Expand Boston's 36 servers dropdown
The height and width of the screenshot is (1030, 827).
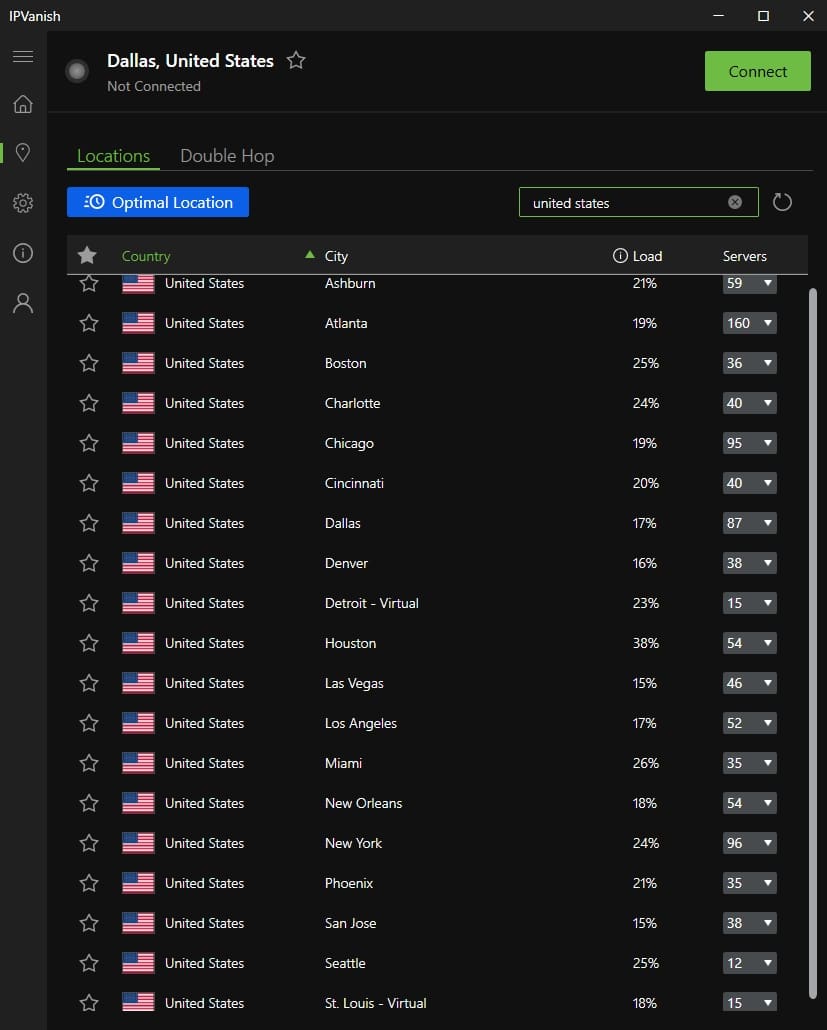(x=749, y=363)
